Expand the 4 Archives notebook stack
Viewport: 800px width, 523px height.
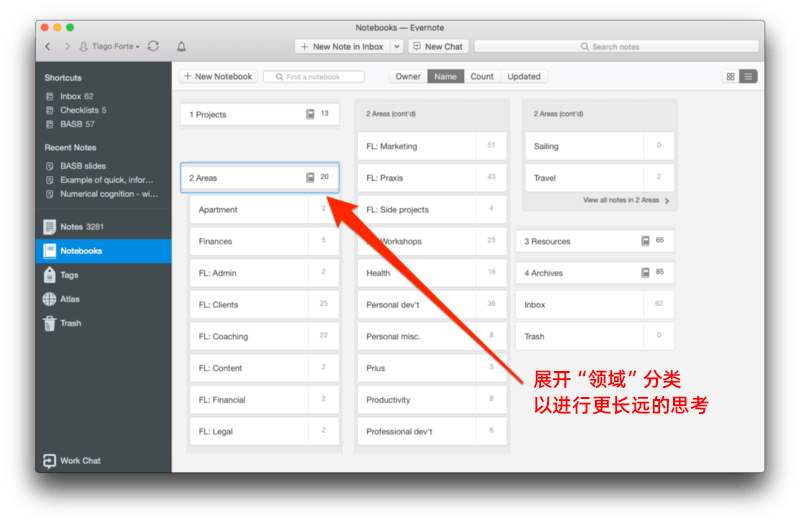(595, 273)
